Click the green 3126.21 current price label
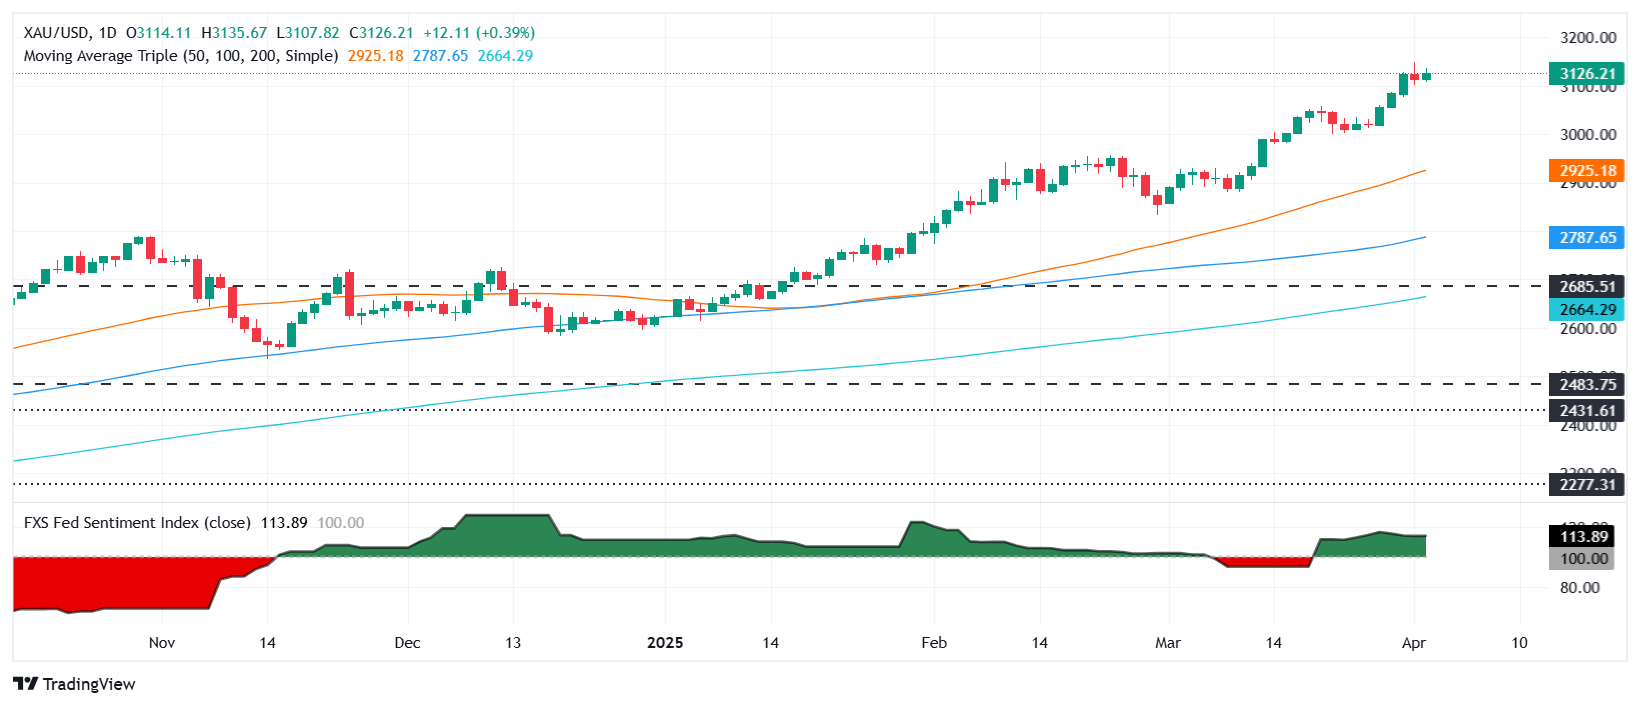The height and width of the screenshot is (707, 1640). (1587, 74)
